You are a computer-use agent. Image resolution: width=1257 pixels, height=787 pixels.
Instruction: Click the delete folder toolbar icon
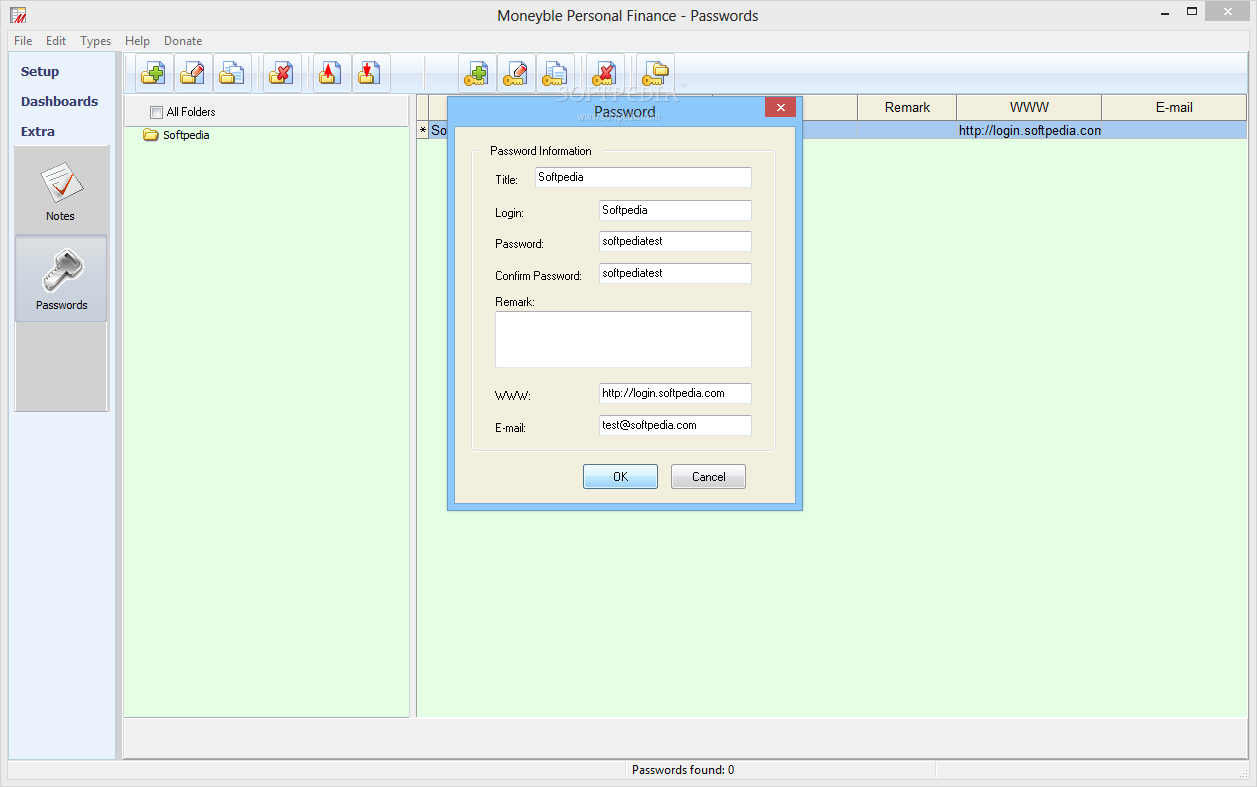[x=283, y=74]
